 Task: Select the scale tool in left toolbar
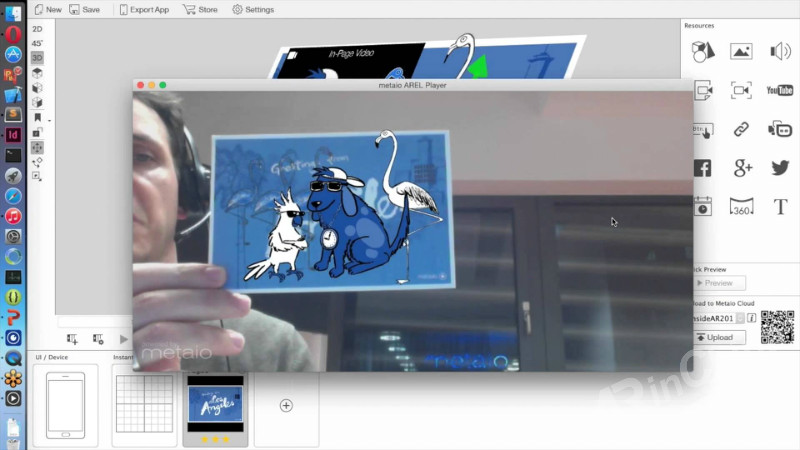click(37, 133)
